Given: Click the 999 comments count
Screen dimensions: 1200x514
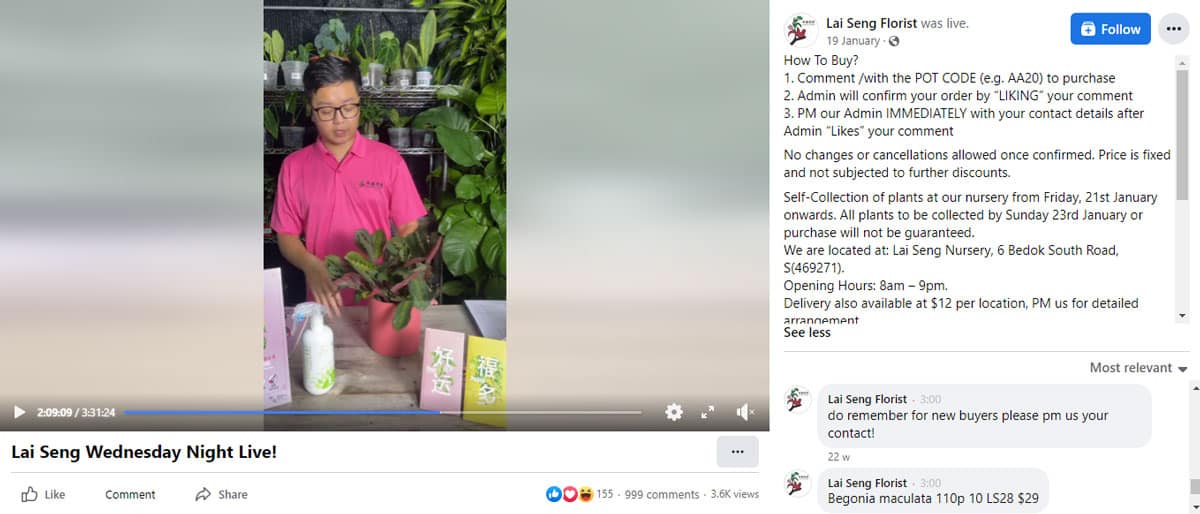Looking at the screenshot, I should point(662,494).
